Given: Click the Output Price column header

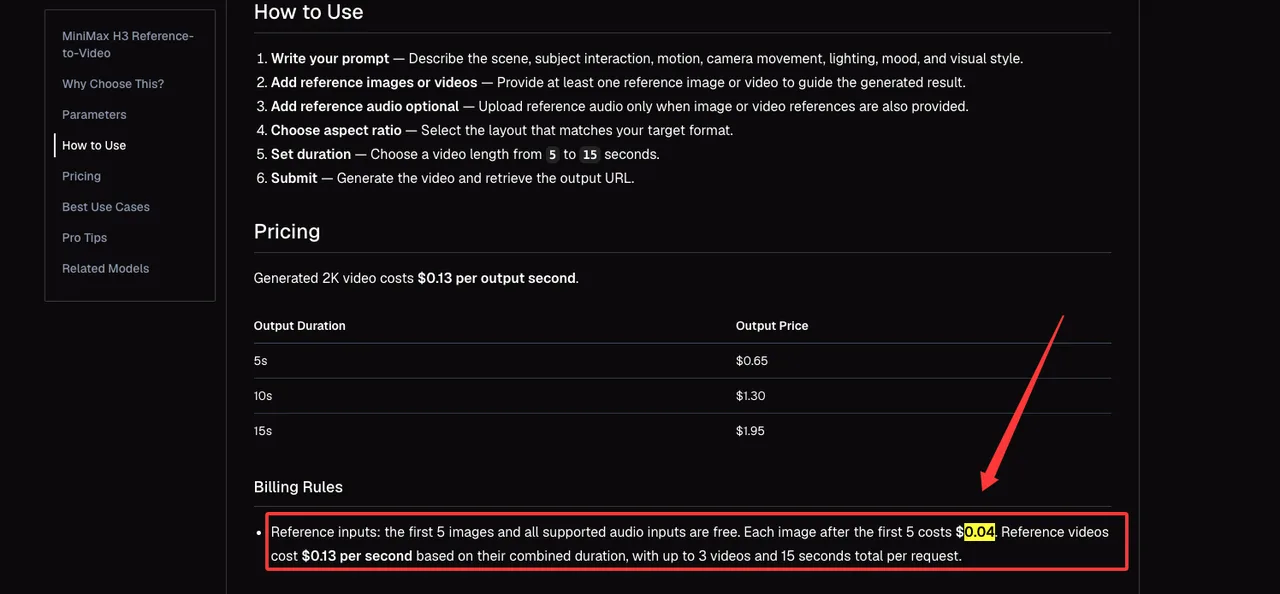Looking at the screenshot, I should coord(772,326).
